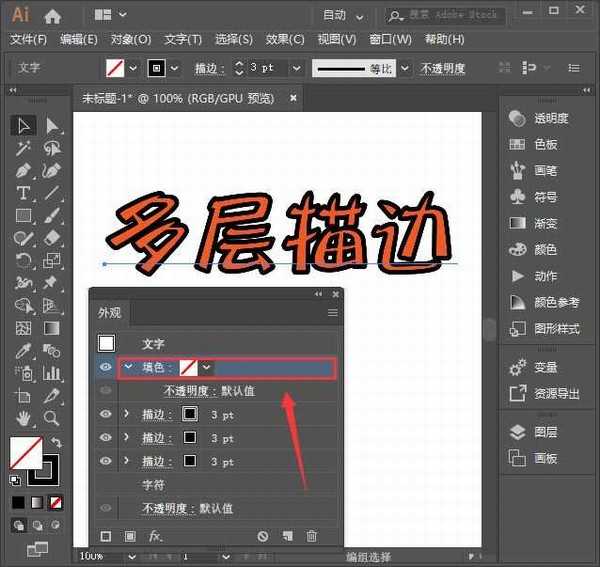This screenshot has height=567, width=600.
Task: Enable Draw Normal mode
Action: click(19, 525)
